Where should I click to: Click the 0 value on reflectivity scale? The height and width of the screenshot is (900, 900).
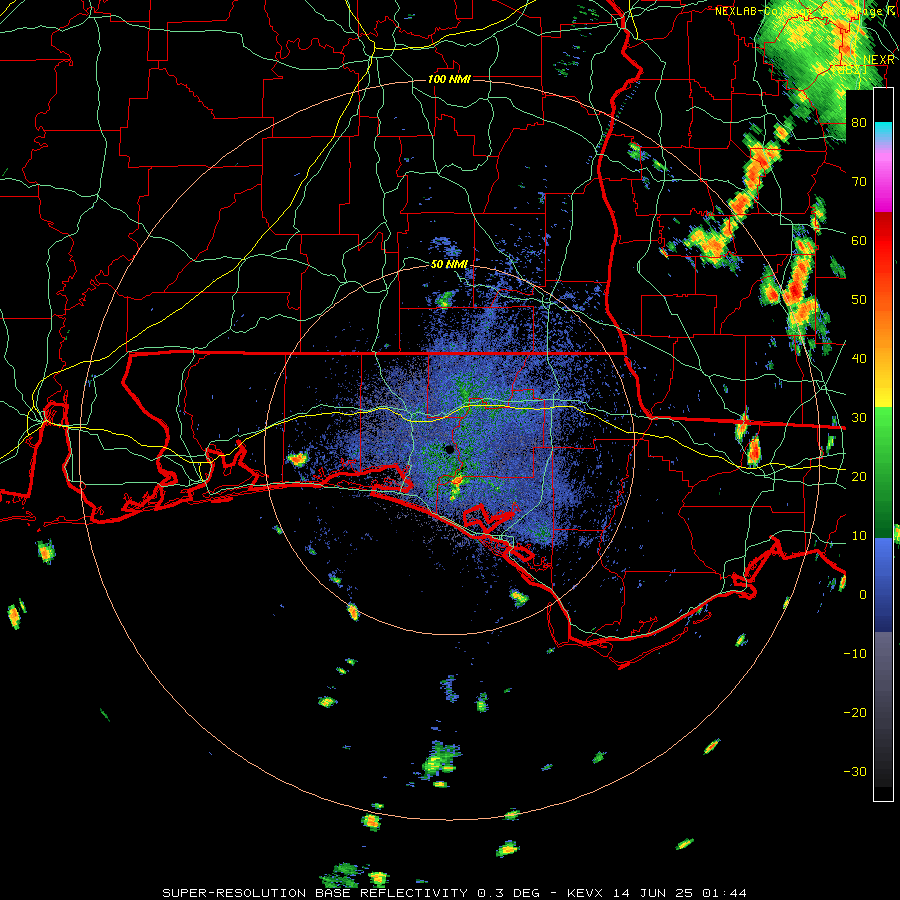pyautogui.click(x=863, y=595)
